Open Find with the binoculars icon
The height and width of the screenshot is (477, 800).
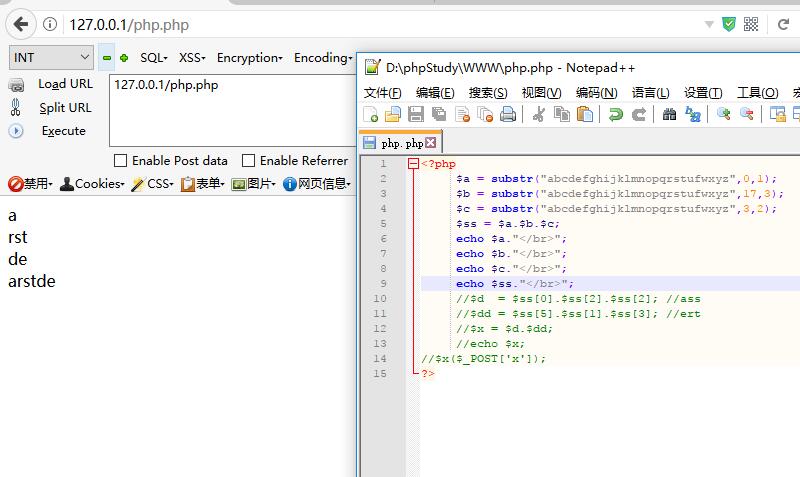click(x=670, y=114)
